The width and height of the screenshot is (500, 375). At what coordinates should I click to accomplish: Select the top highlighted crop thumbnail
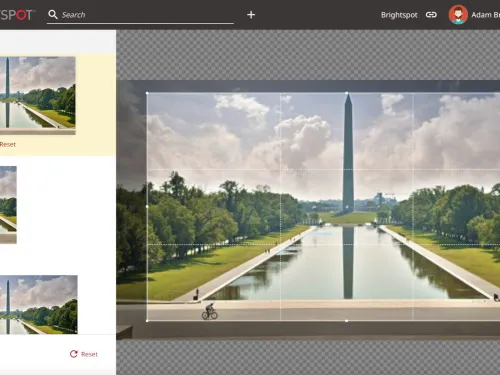point(38,96)
